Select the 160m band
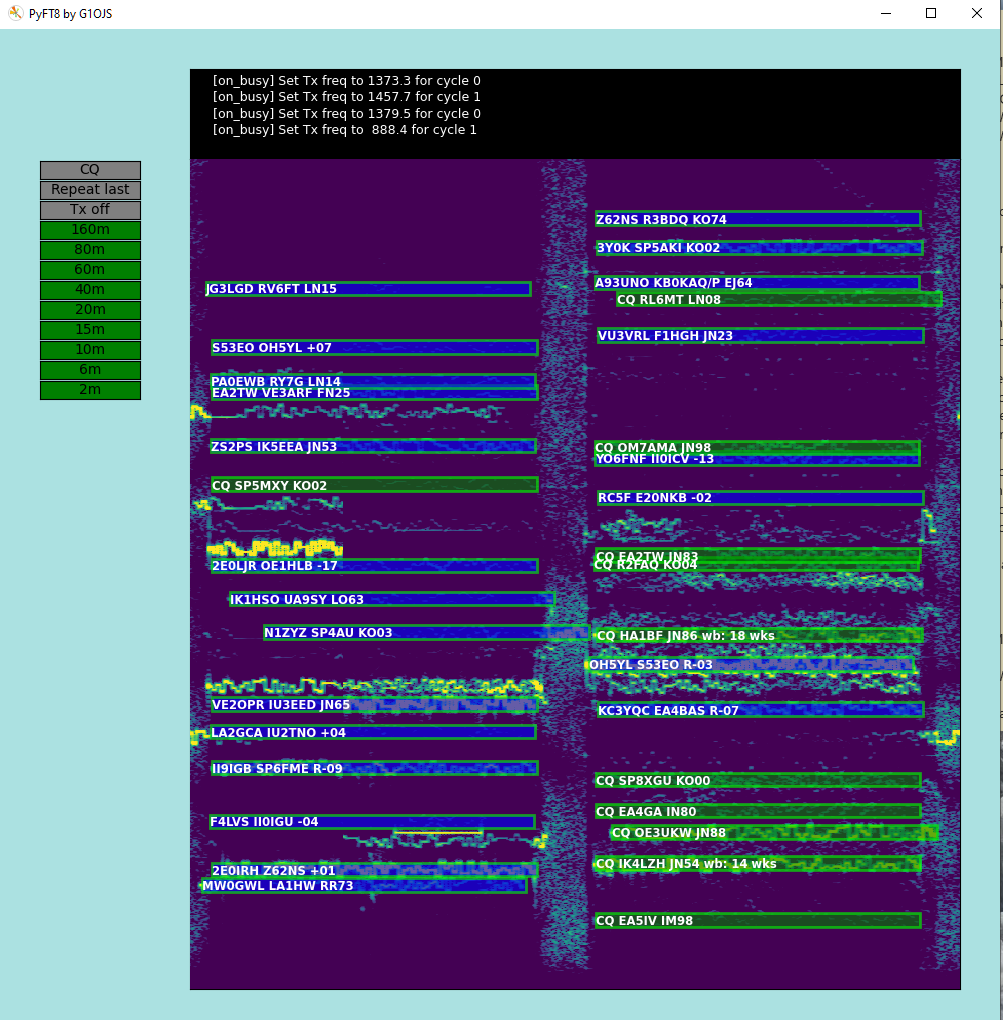The image size is (1003, 1020). click(90, 230)
